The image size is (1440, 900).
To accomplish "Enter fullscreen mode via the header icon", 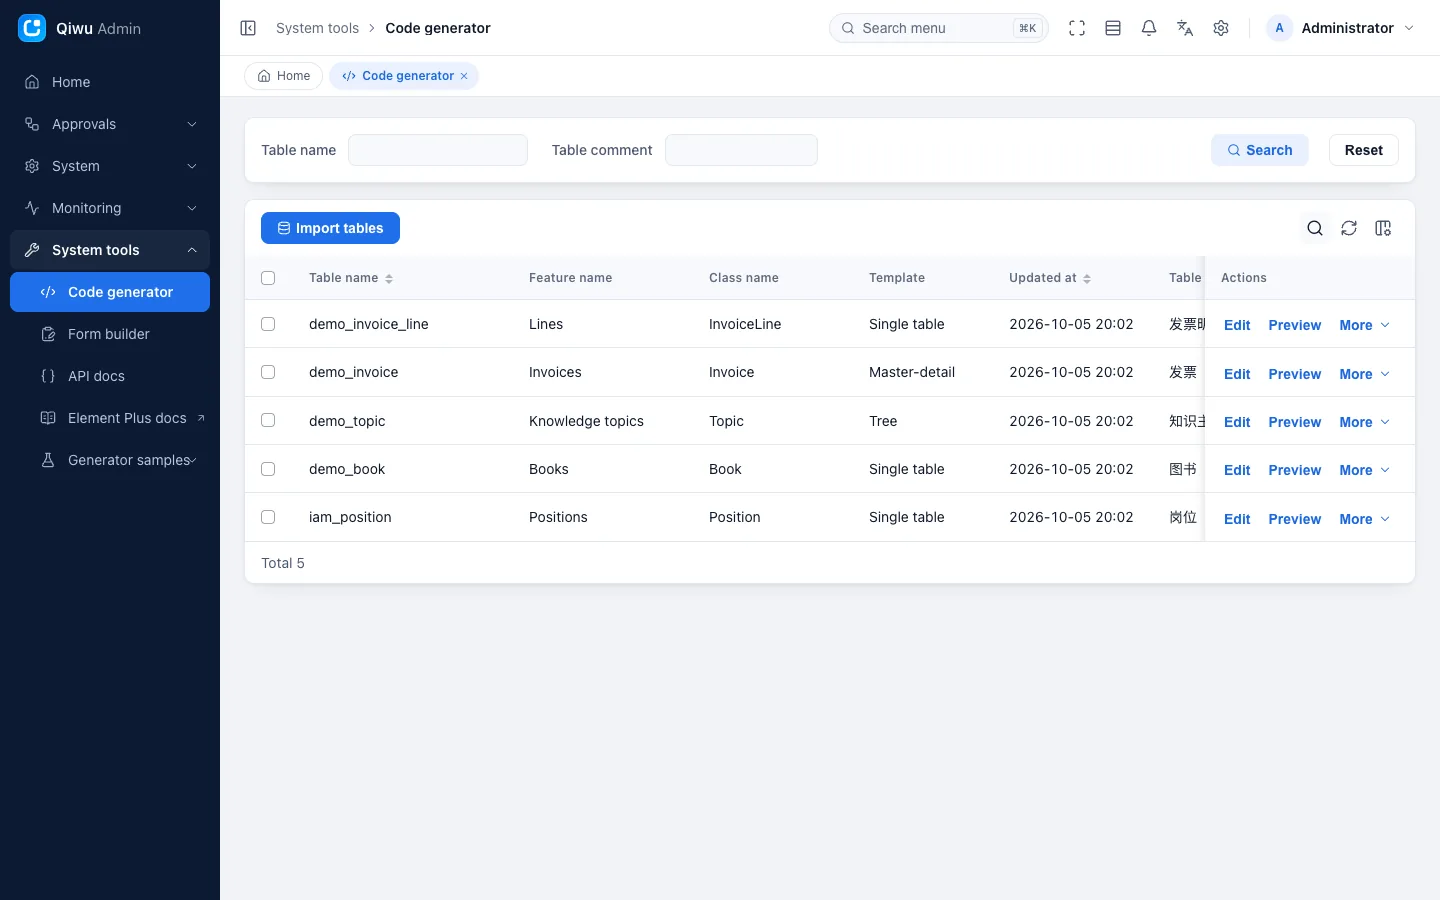I will (x=1077, y=28).
